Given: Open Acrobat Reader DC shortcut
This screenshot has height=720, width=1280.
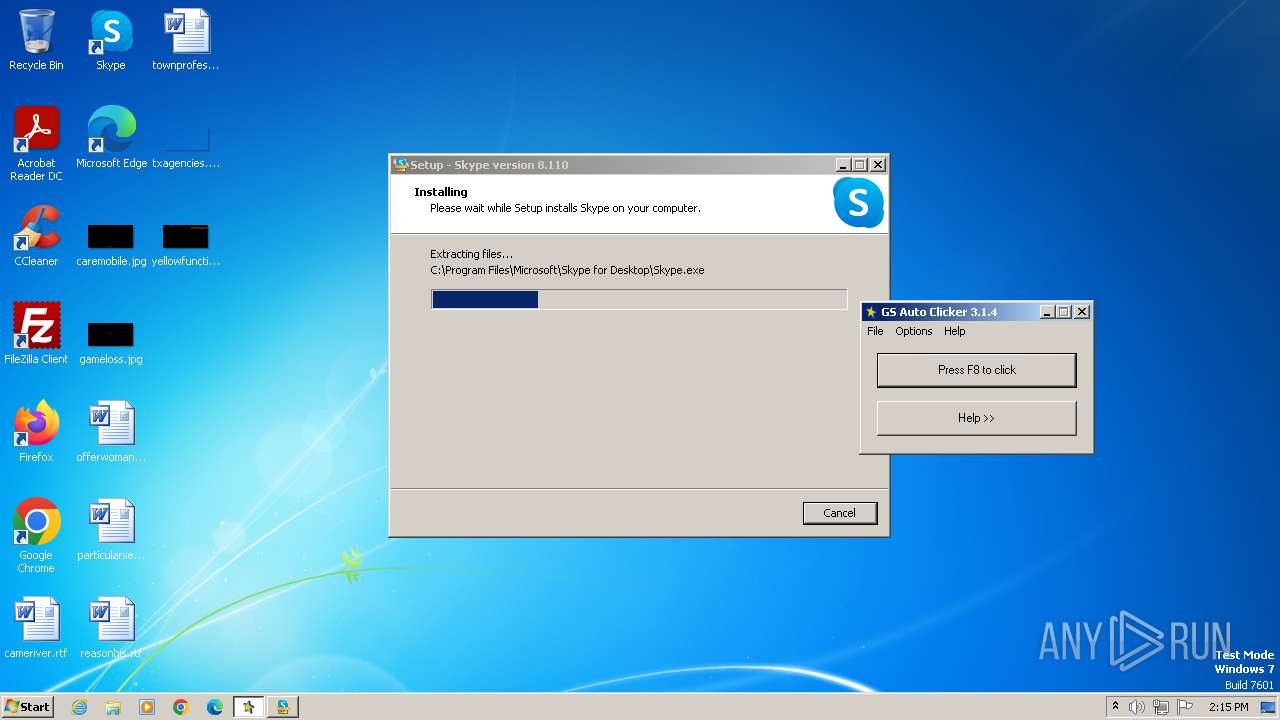Looking at the screenshot, I should [x=36, y=143].
